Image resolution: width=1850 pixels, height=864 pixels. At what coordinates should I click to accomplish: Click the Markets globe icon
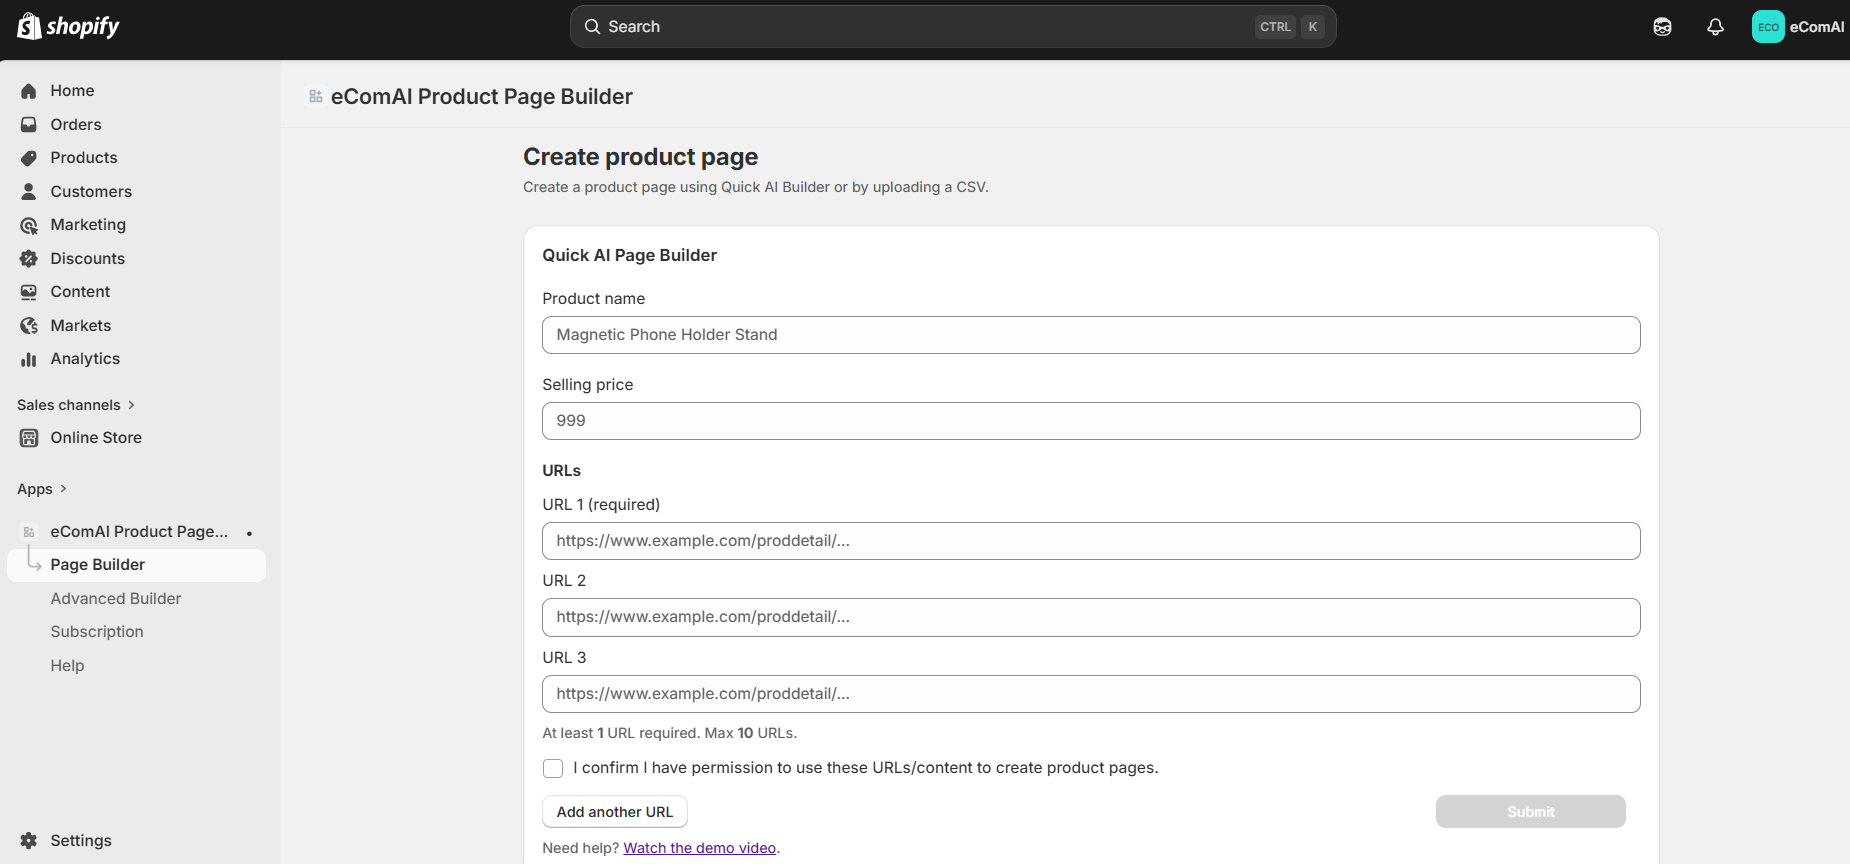point(29,326)
